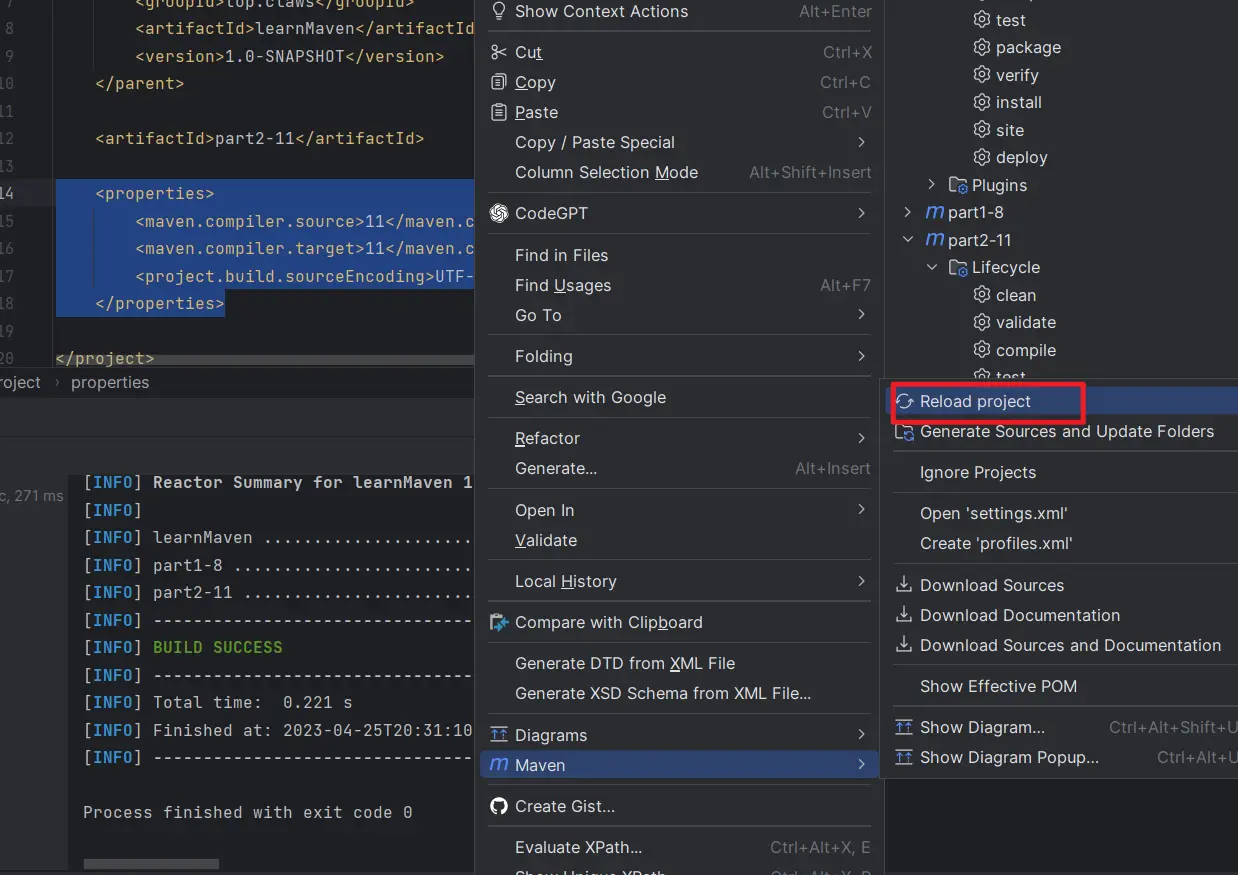
Task: Click the 'Process finished with exit code 0' line
Action: 247,812
